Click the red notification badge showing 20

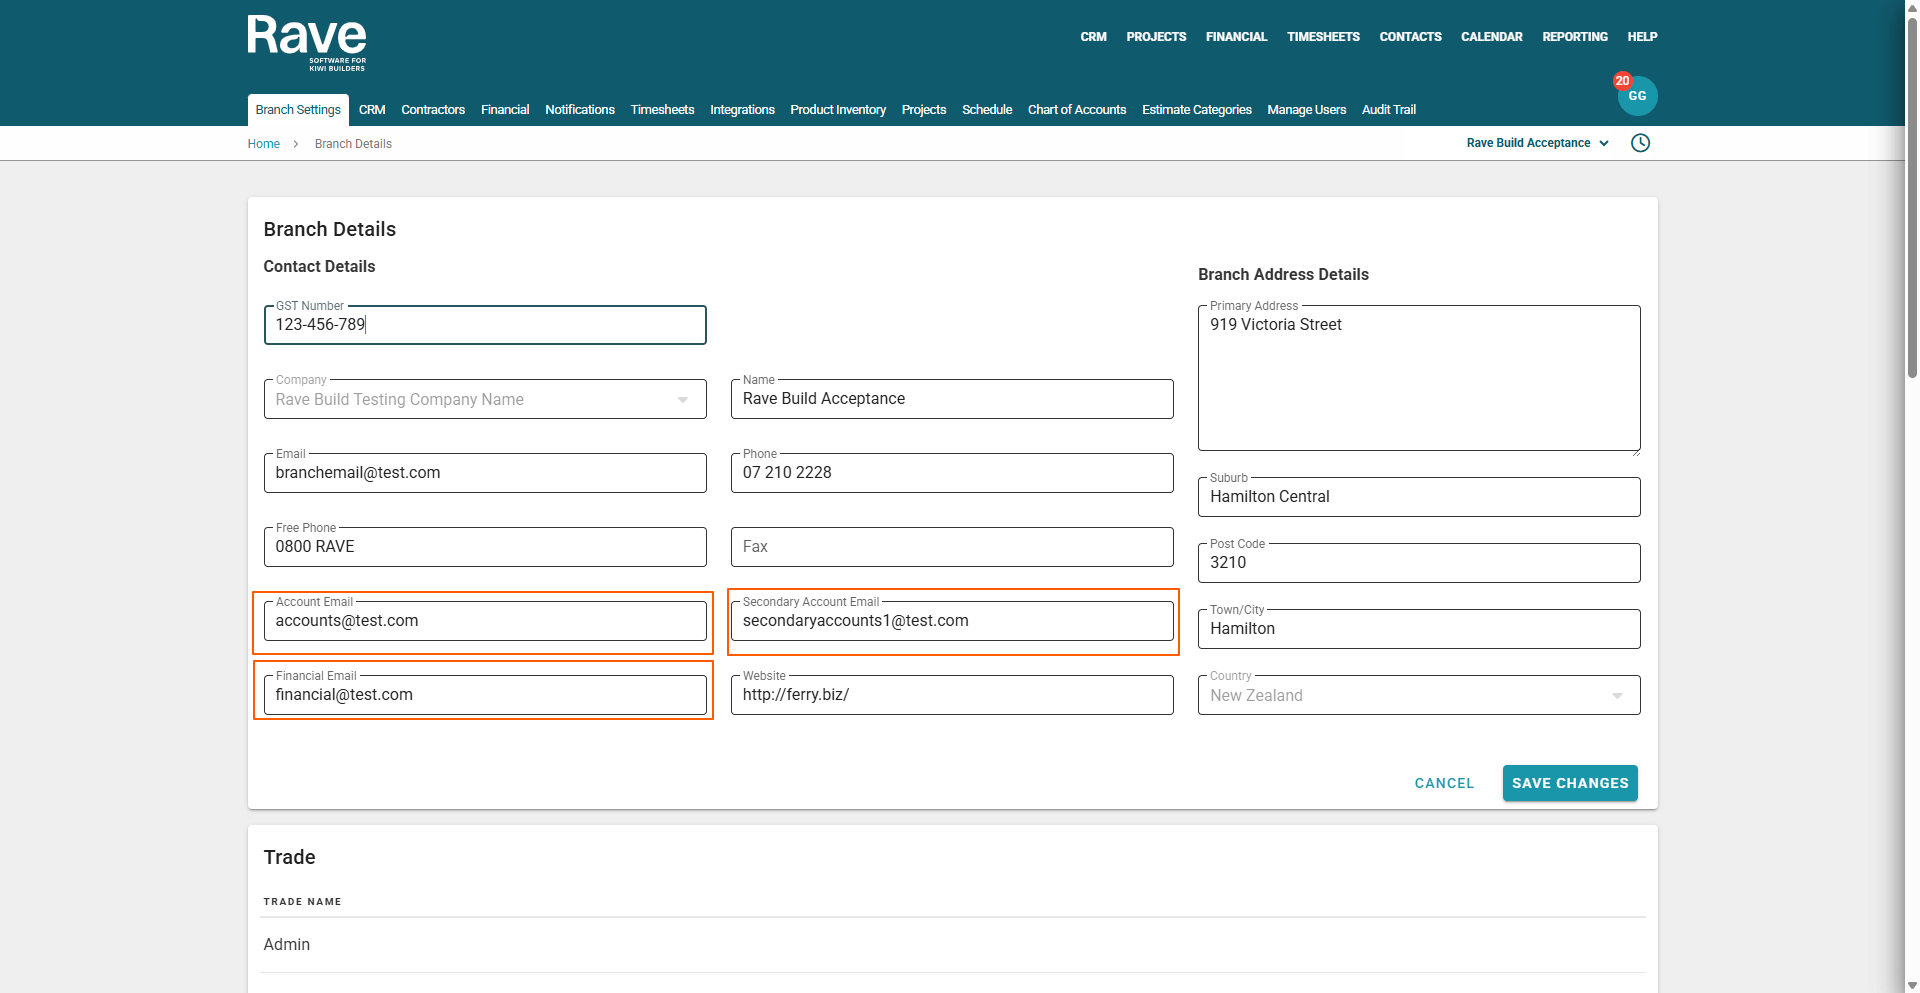[x=1622, y=81]
